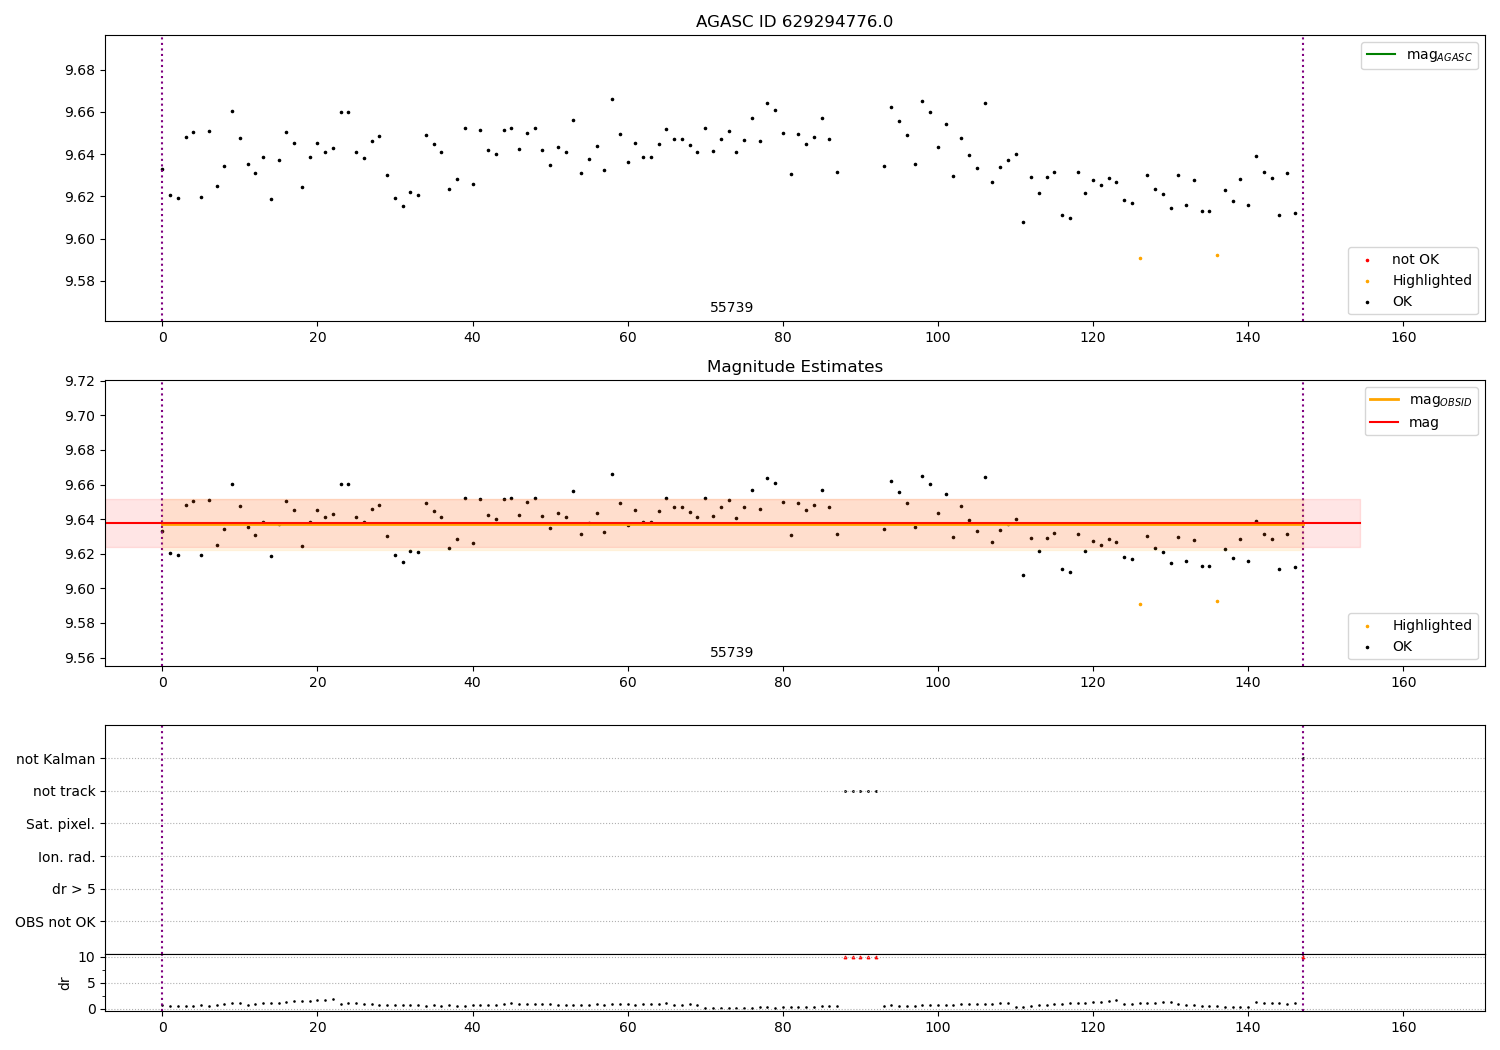Viewport: 1500px width, 1050px height.
Task: Click the orange highlighted point near 126 in middle plot
Action: [x=1140, y=604]
